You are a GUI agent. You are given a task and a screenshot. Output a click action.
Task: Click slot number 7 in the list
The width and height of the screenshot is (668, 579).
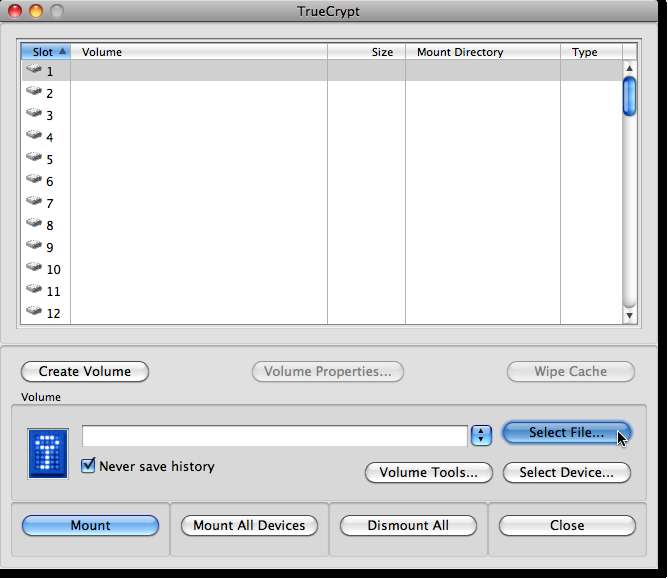tap(50, 204)
